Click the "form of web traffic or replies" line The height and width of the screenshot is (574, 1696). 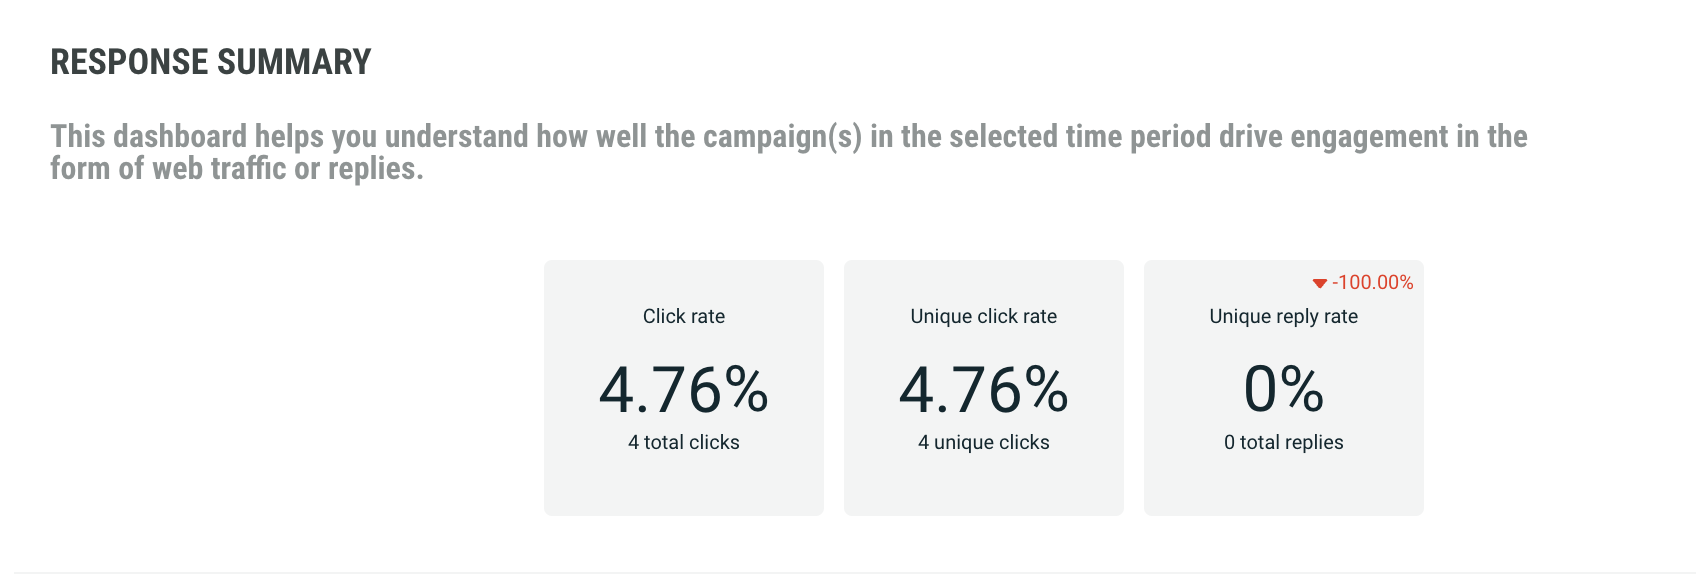point(237,169)
